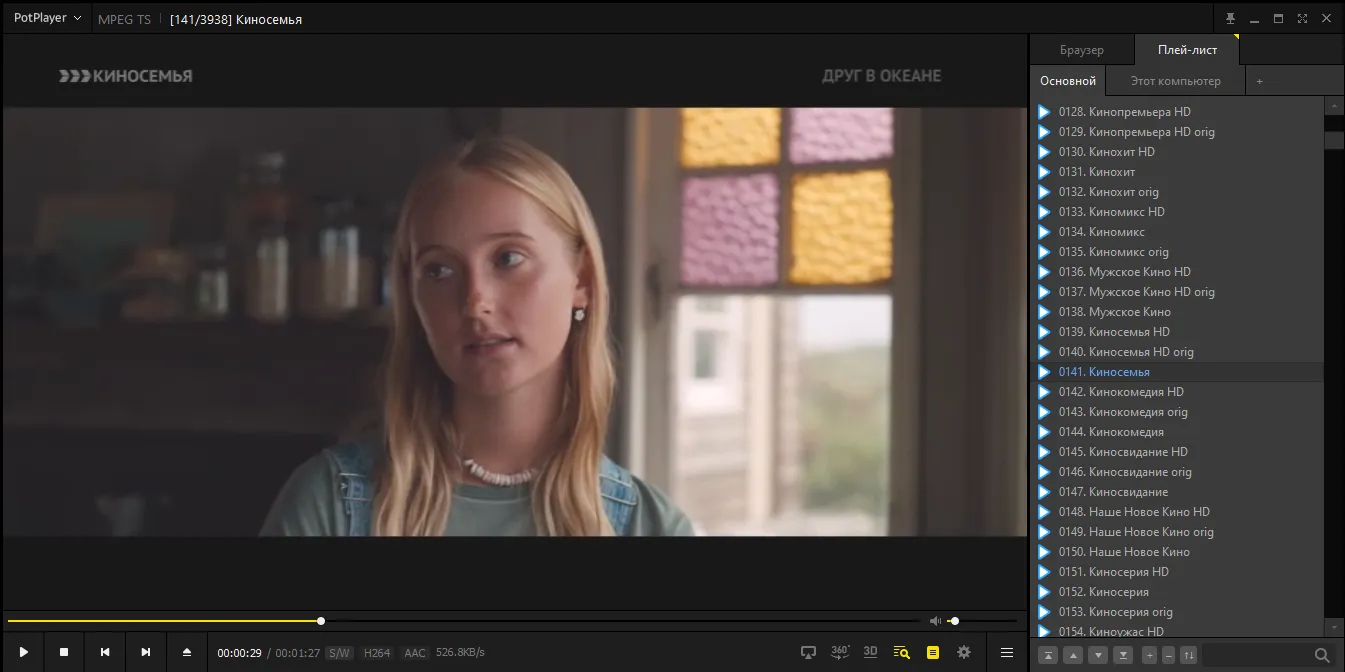Select 0134. Киномикс channel
This screenshot has height=672, width=1345.
click(x=1177, y=232)
